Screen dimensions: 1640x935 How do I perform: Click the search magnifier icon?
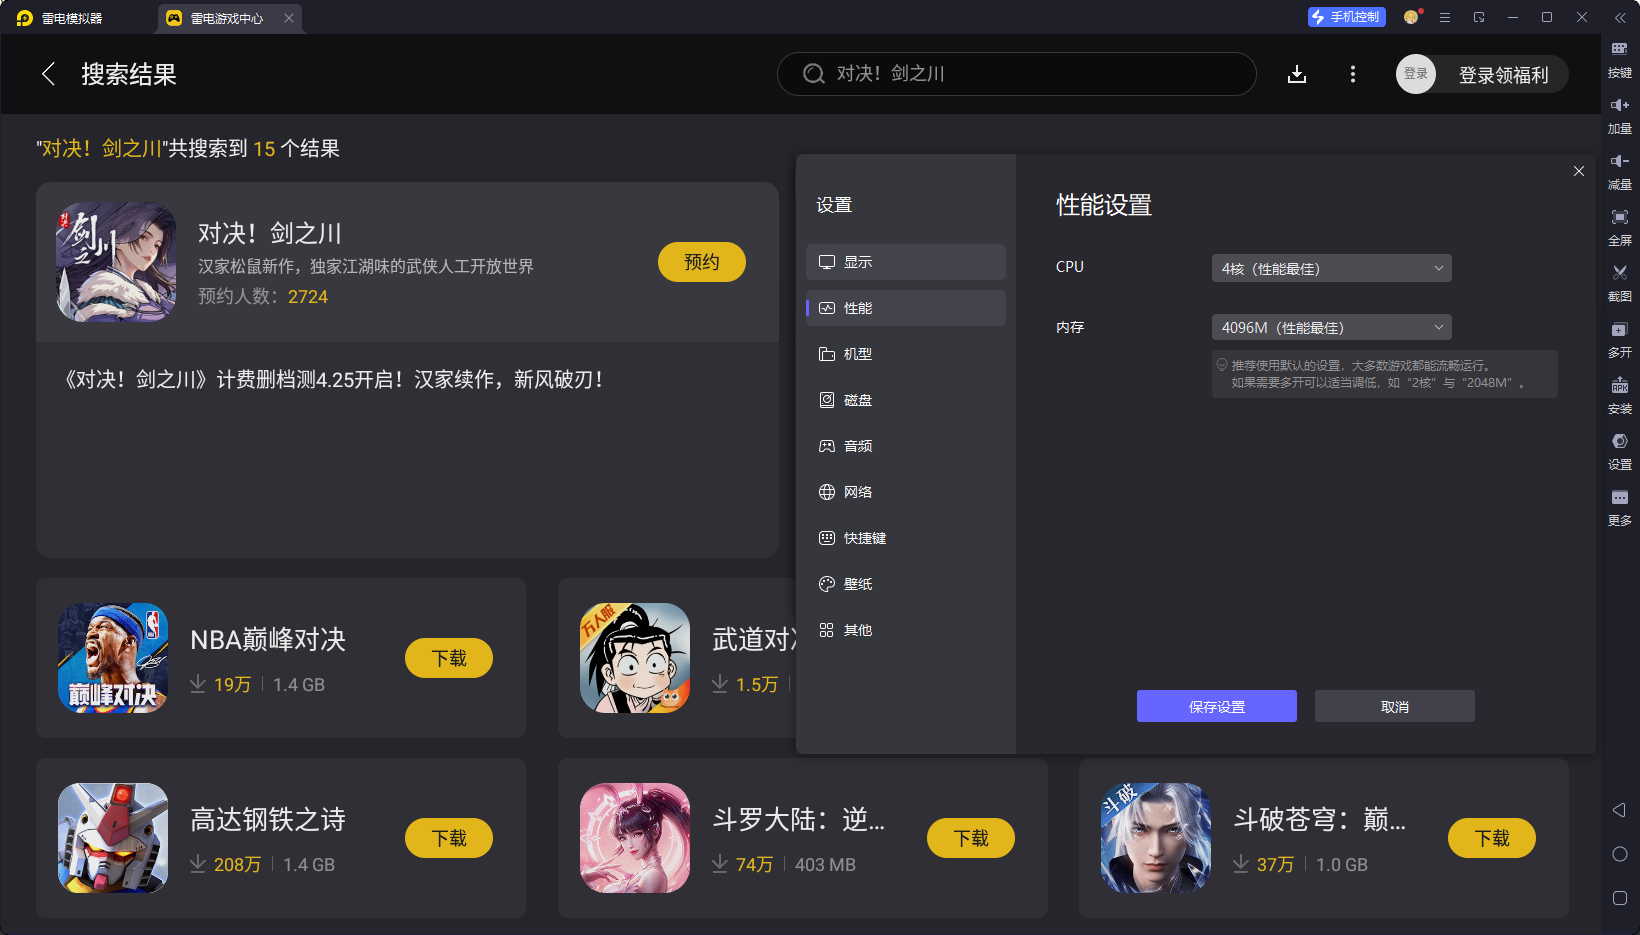click(x=814, y=74)
